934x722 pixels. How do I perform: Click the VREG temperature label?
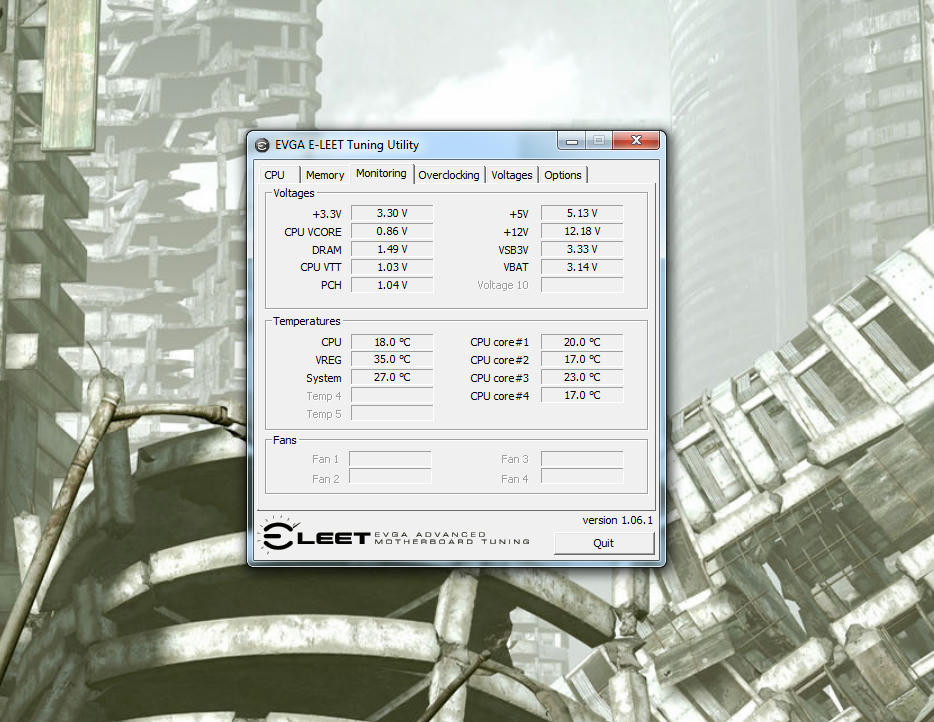328,360
